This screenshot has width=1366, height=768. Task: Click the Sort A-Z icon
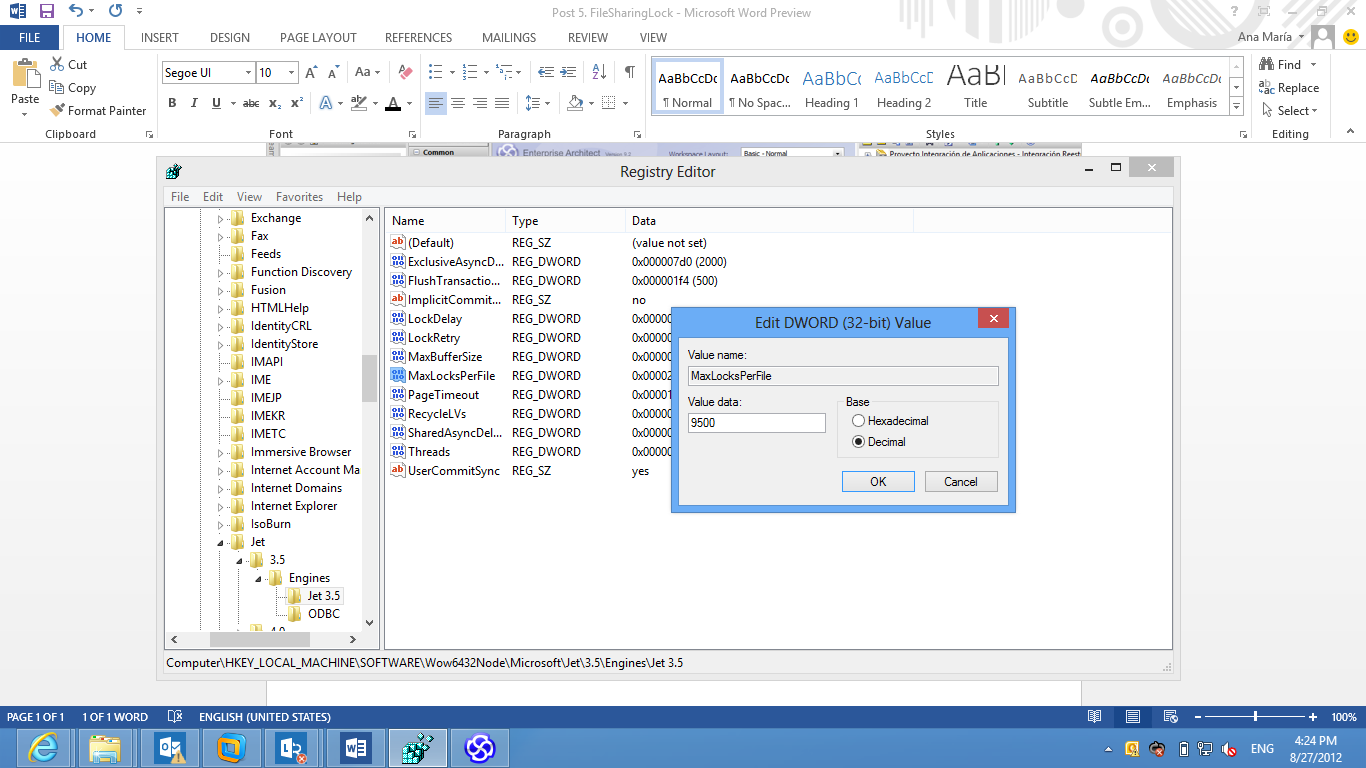(x=599, y=72)
